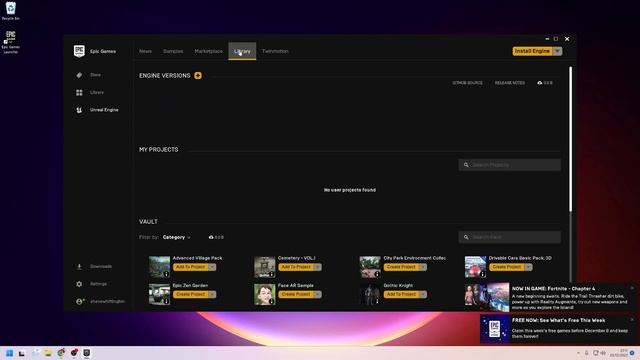Click the Search Vault field

click(509, 237)
